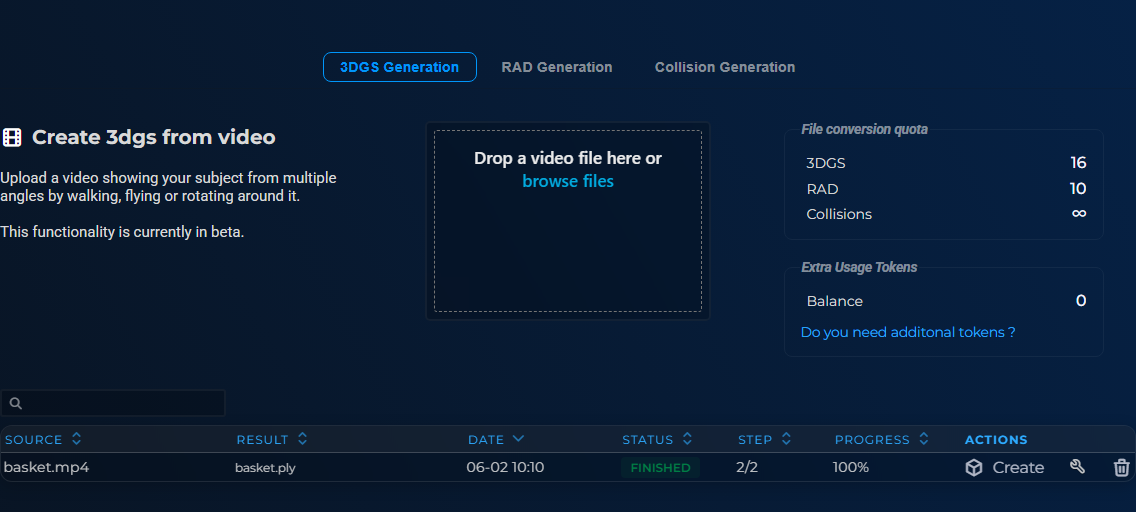Sort table by STEP column
This screenshot has width=1136, height=512.
tap(764, 440)
